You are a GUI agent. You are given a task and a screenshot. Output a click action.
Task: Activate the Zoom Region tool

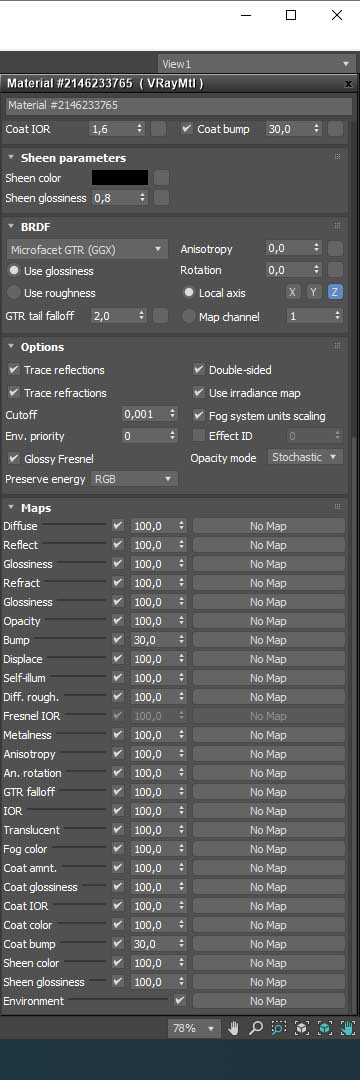pyautogui.click(x=278, y=1028)
